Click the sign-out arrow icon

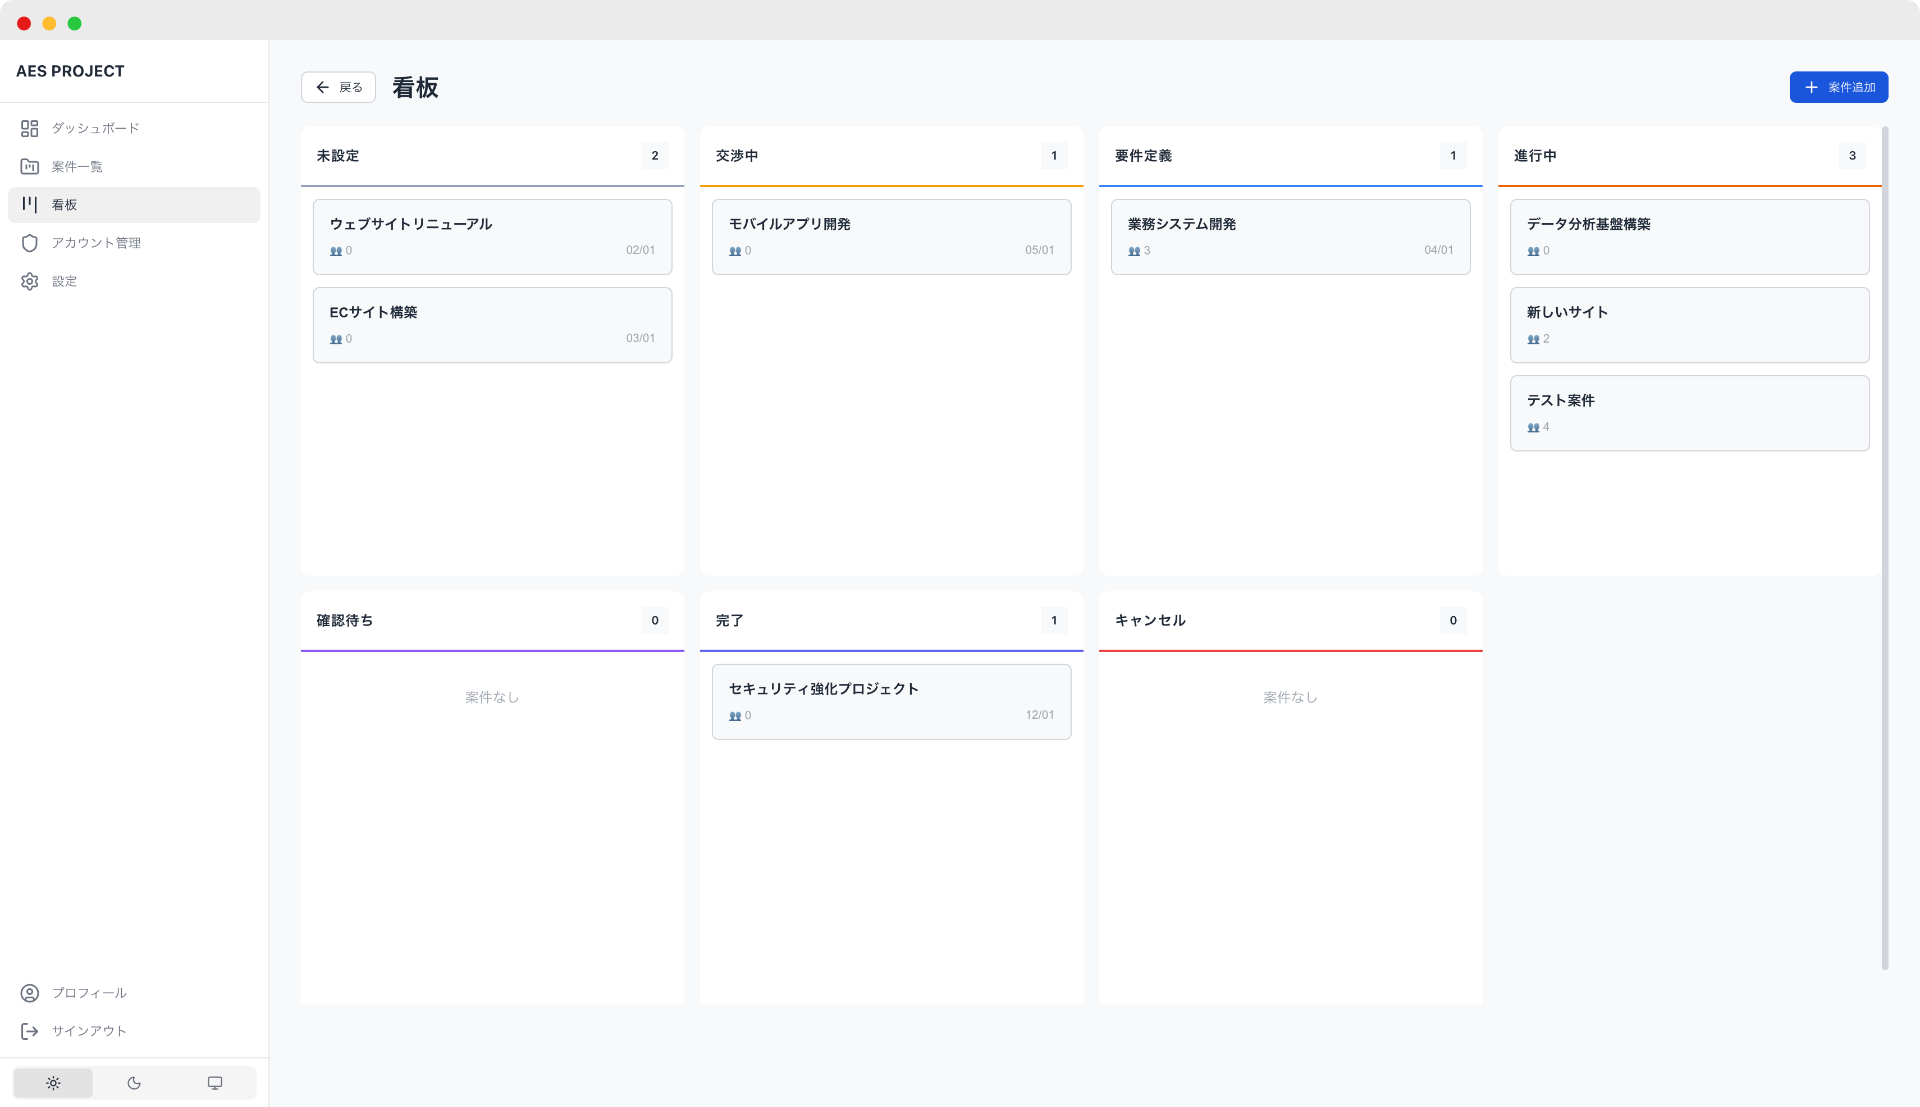[30, 1031]
